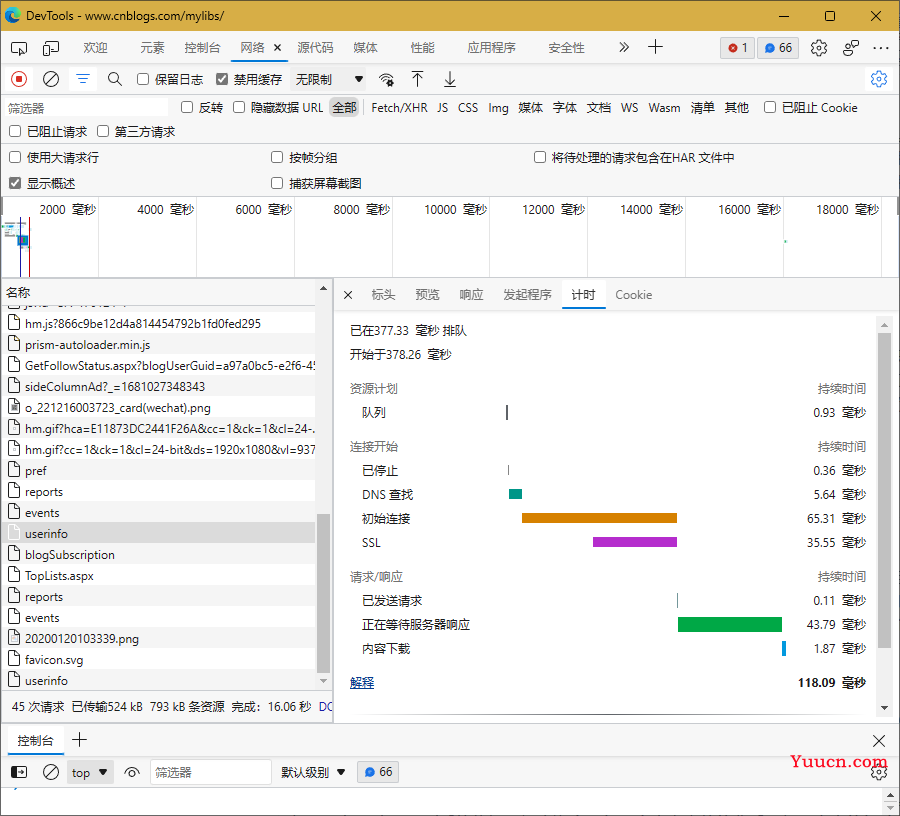Switch to 控制台 tab in top bar
Image resolution: width=900 pixels, height=816 pixels.
pos(202,48)
